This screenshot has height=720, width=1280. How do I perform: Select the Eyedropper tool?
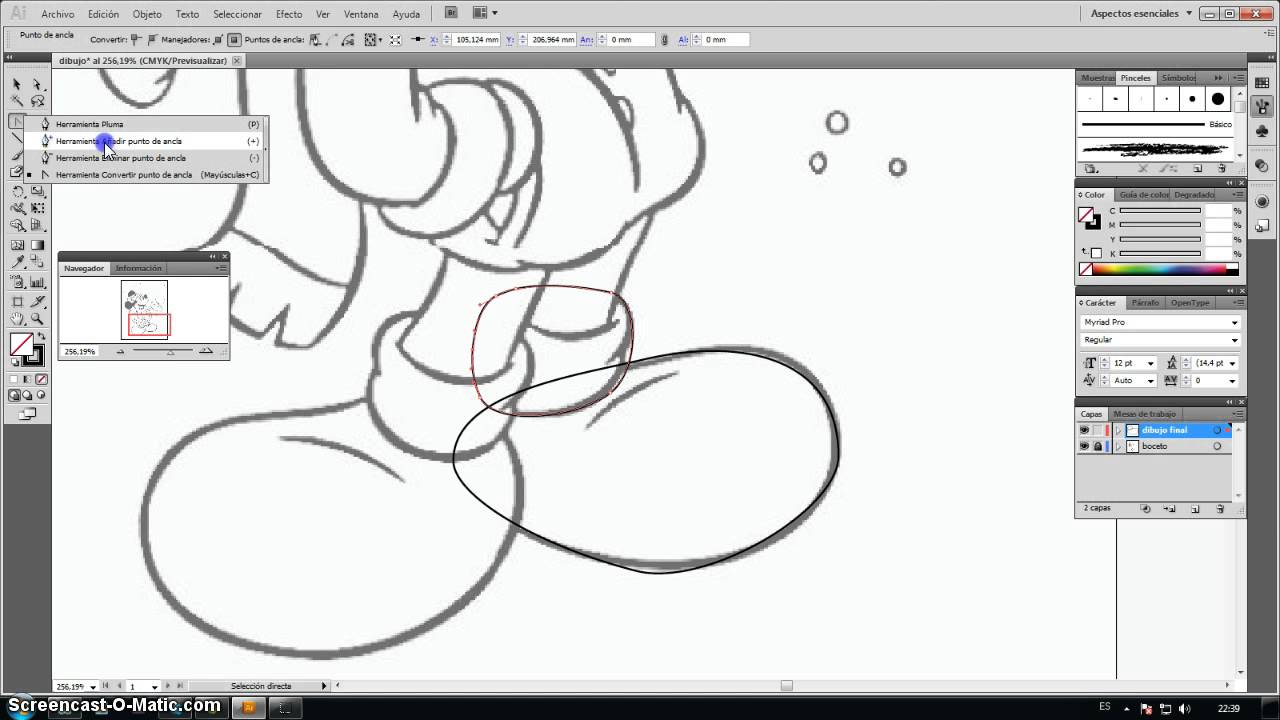(x=17, y=263)
